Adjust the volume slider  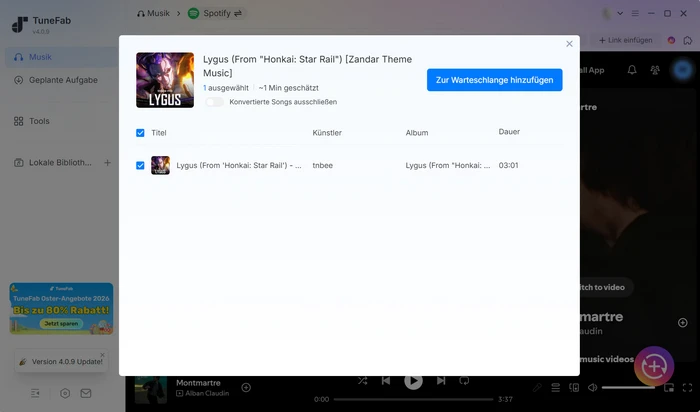pos(629,387)
